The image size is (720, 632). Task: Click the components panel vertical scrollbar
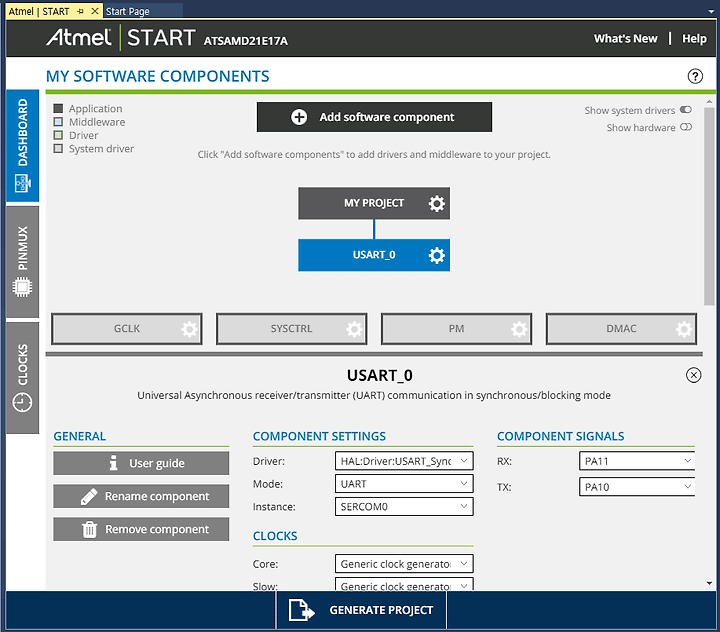pos(709,206)
